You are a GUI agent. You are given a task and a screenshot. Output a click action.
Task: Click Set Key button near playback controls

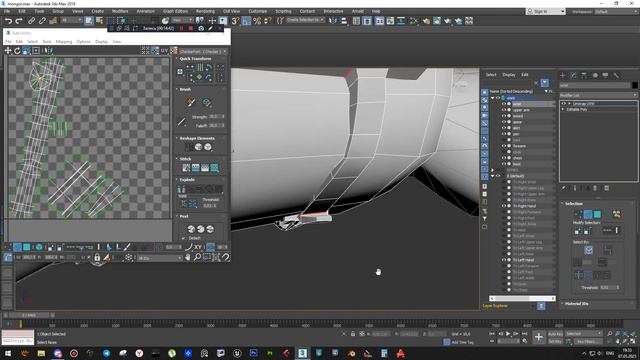click(555, 341)
